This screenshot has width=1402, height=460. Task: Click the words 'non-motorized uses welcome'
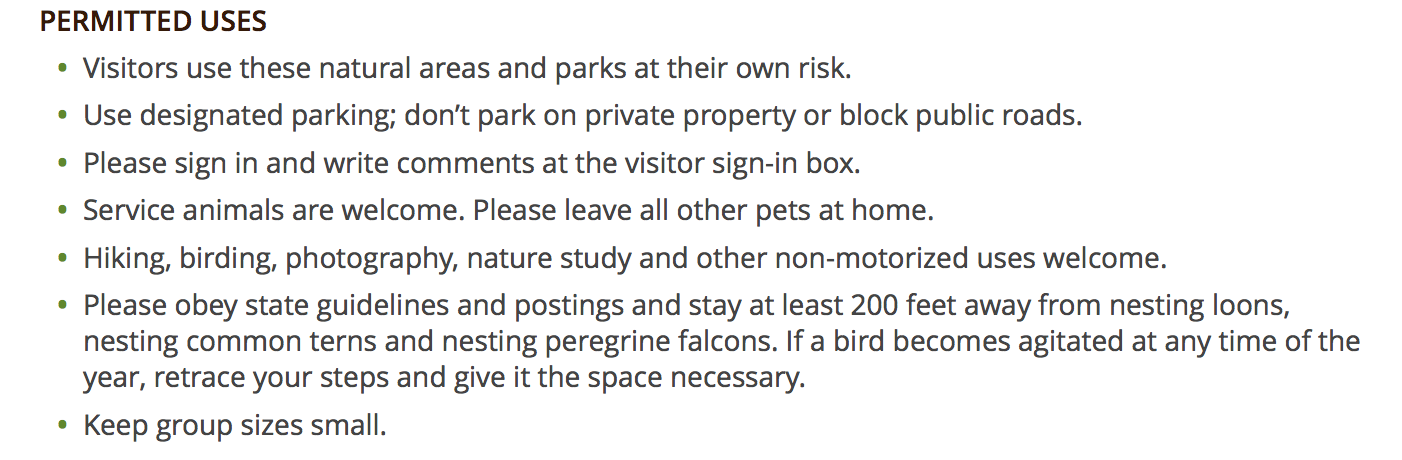(972, 260)
